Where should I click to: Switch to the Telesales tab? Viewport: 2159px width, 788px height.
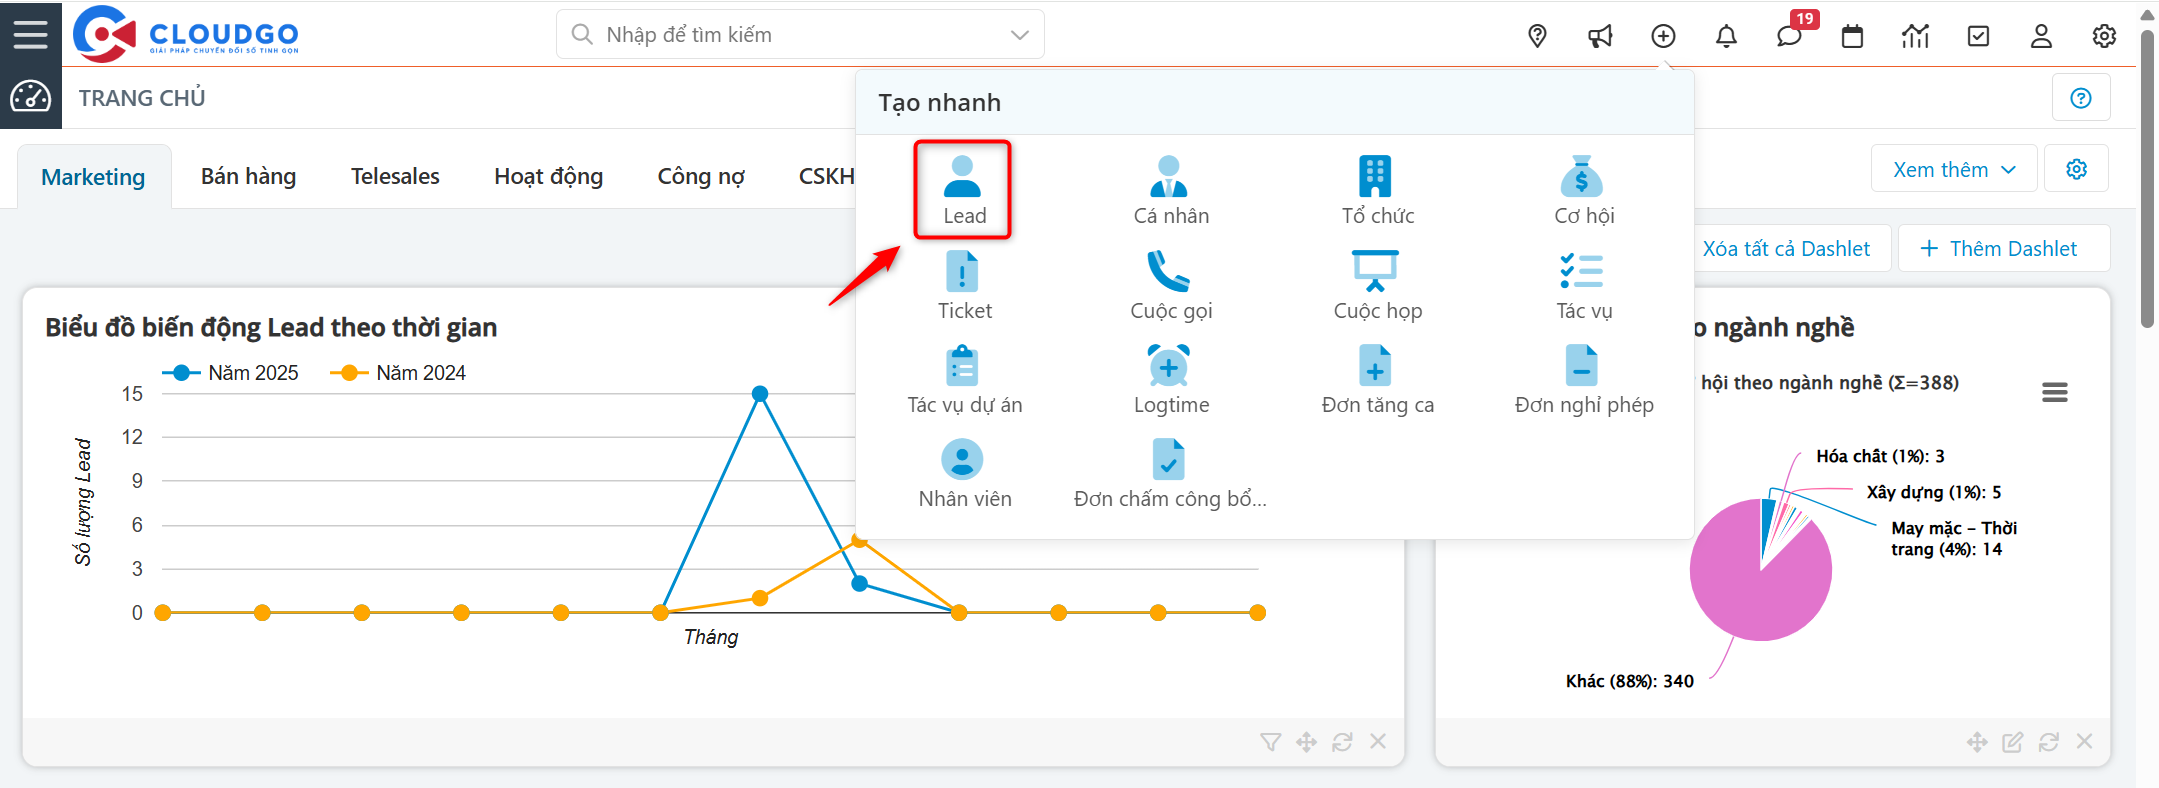[x=395, y=177]
